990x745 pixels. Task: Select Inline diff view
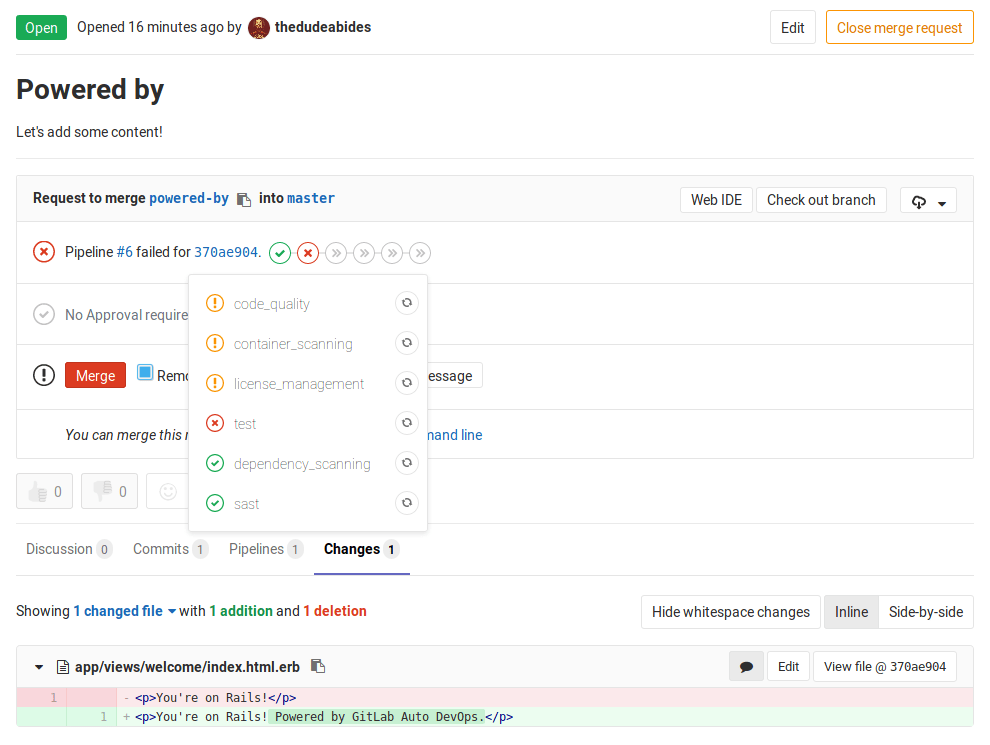(851, 612)
